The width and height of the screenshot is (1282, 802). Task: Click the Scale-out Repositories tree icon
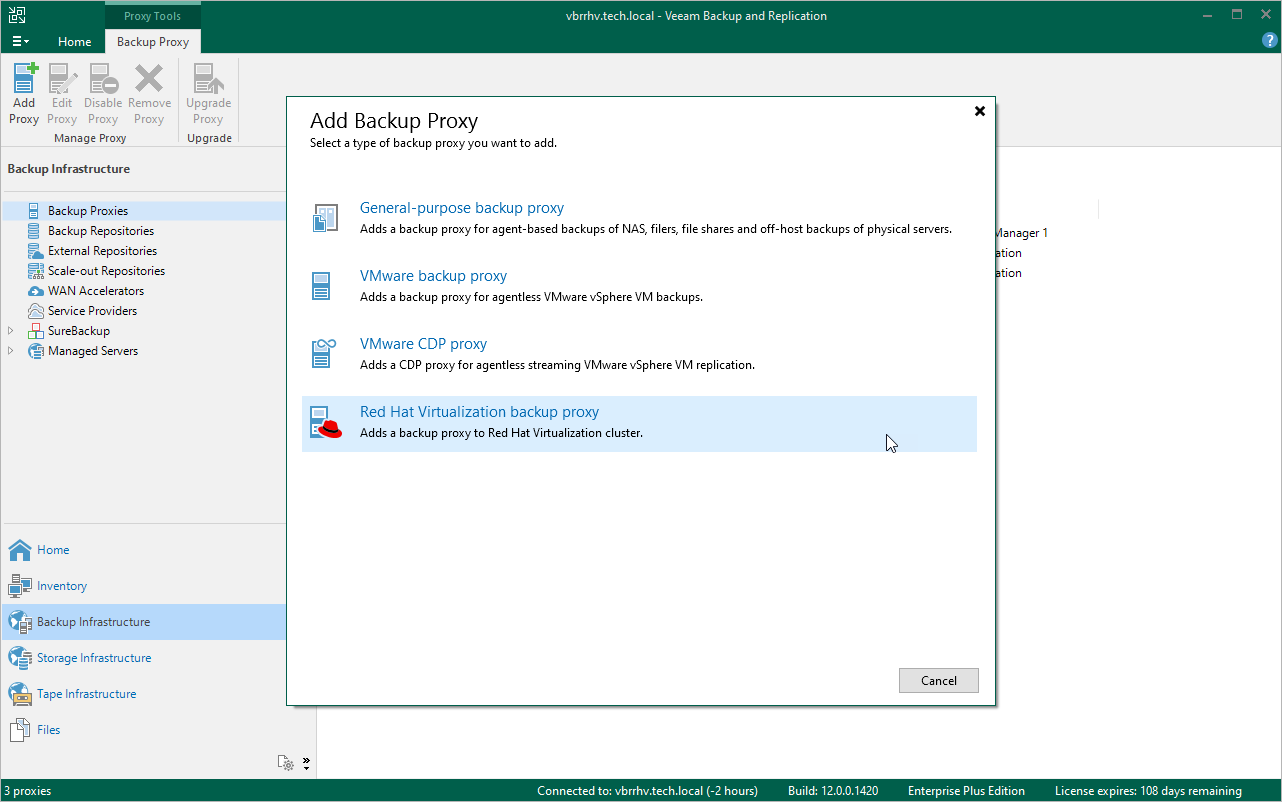(x=34, y=271)
